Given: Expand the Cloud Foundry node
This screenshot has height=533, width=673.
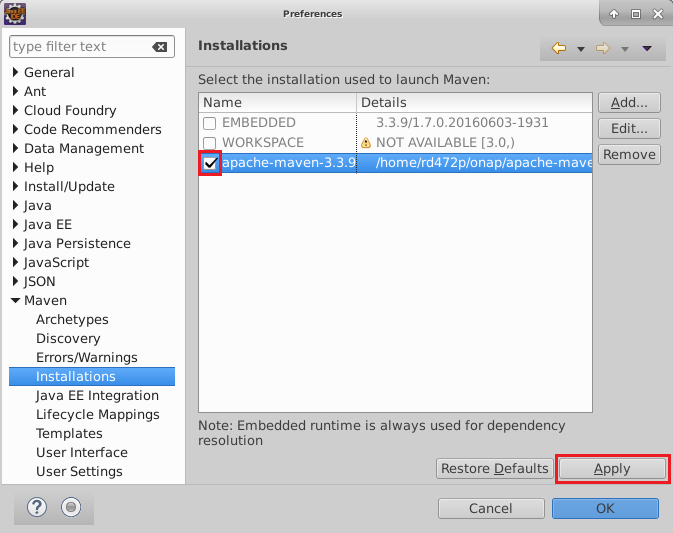Looking at the screenshot, I should tap(15, 110).
